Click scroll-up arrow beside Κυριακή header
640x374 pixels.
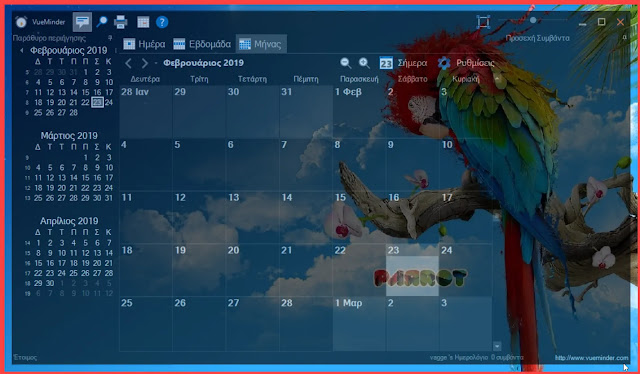pos(497,79)
